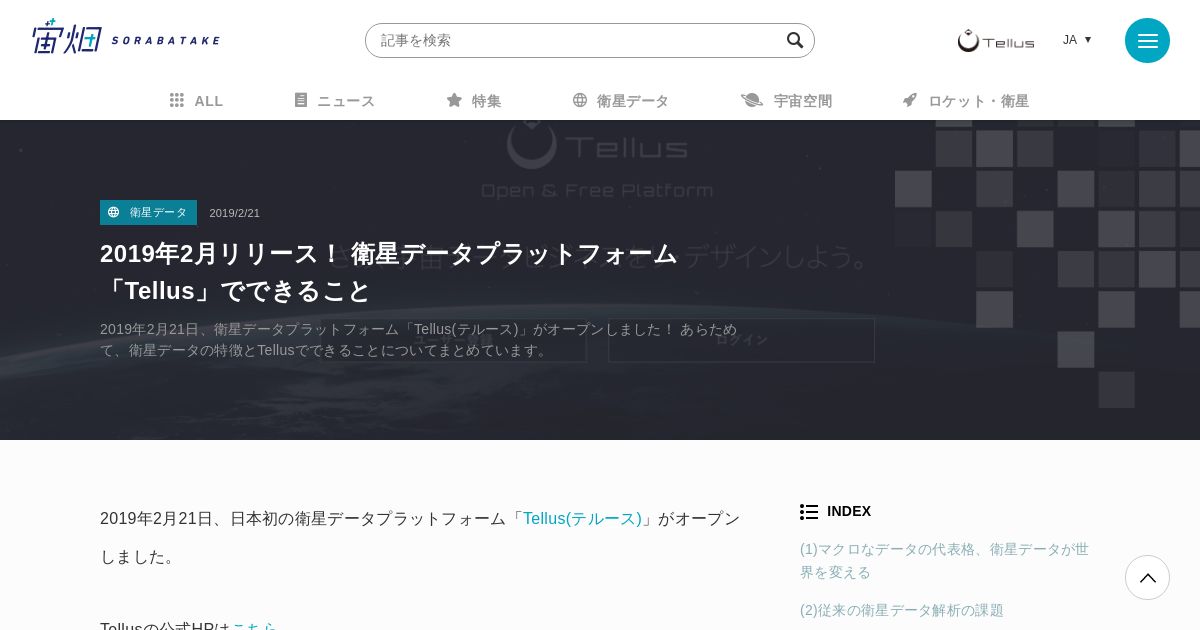Click the Sorabatake logo

[126, 37]
